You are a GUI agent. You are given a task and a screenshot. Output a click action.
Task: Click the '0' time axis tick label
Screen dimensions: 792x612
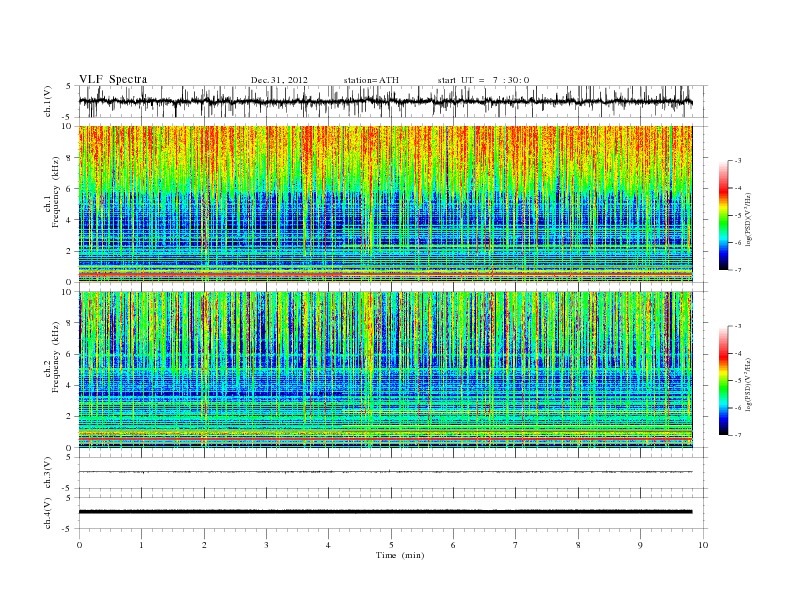(x=79, y=545)
